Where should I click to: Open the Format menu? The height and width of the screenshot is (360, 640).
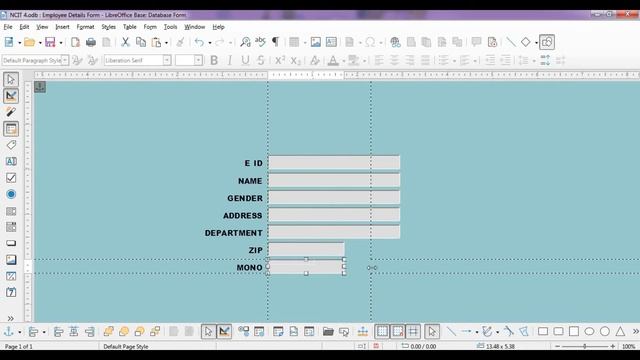click(85, 27)
